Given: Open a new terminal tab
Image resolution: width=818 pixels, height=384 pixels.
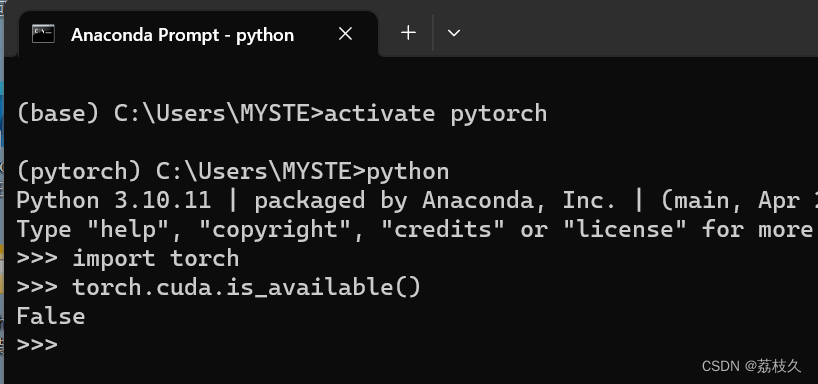Looking at the screenshot, I should tap(408, 33).
